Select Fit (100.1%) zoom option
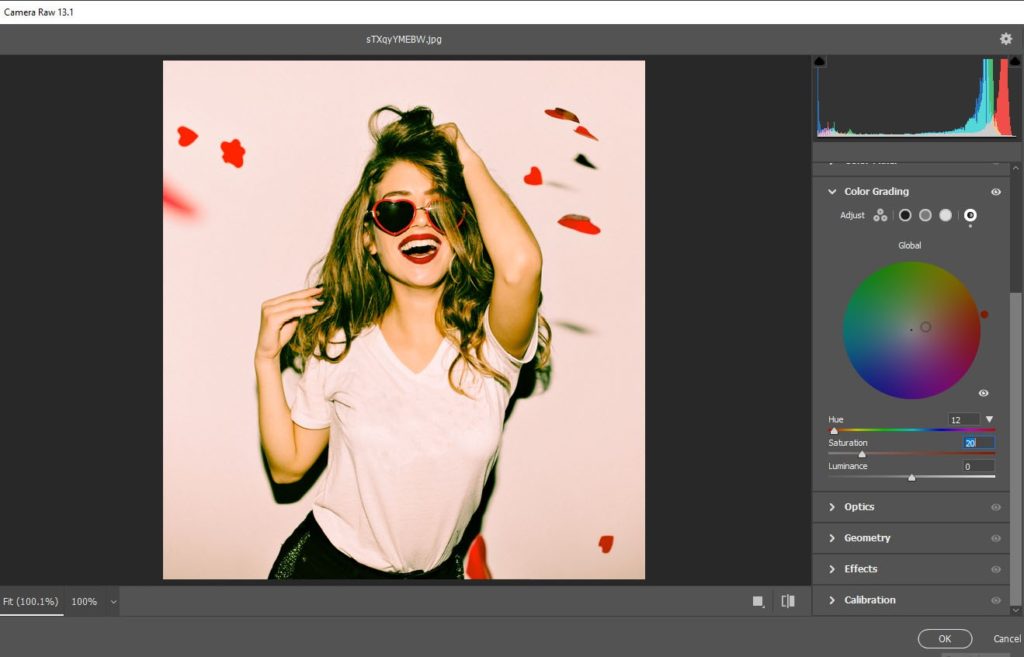This screenshot has width=1024, height=657. point(31,601)
